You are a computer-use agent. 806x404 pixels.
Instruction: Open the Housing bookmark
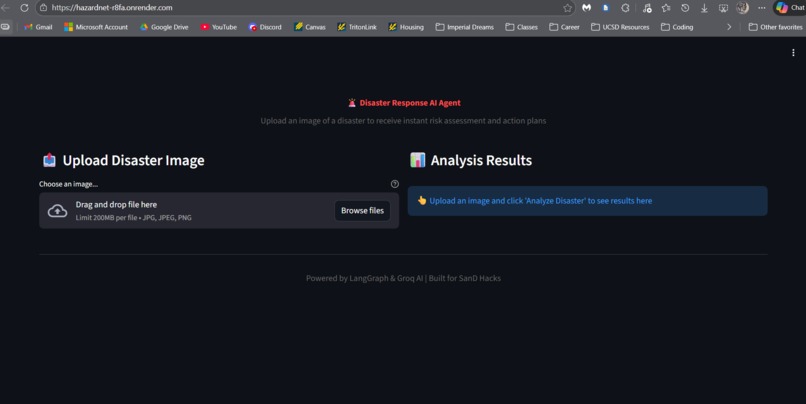tap(406, 27)
